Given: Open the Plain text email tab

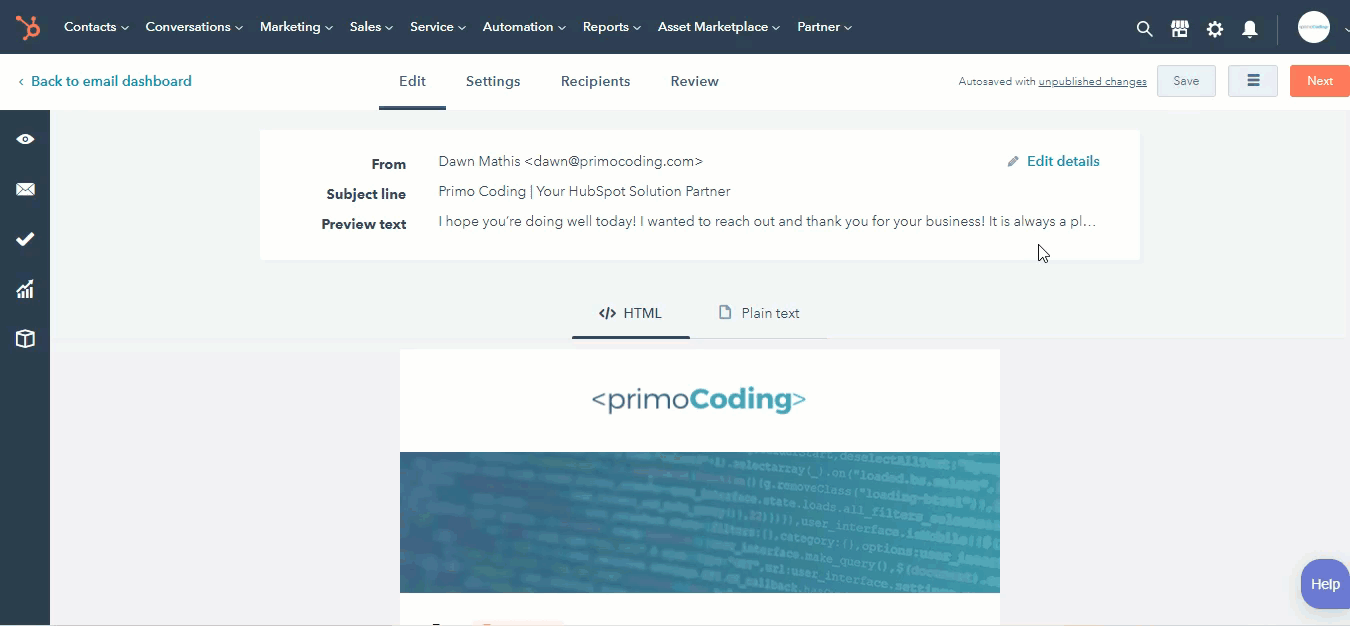Looking at the screenshot, I should [x=758, y=313].
